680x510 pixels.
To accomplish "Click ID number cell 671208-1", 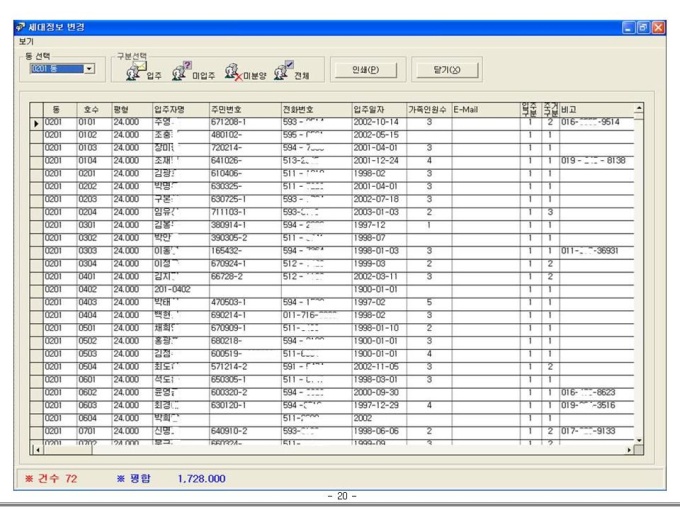I will pos(245,123).
